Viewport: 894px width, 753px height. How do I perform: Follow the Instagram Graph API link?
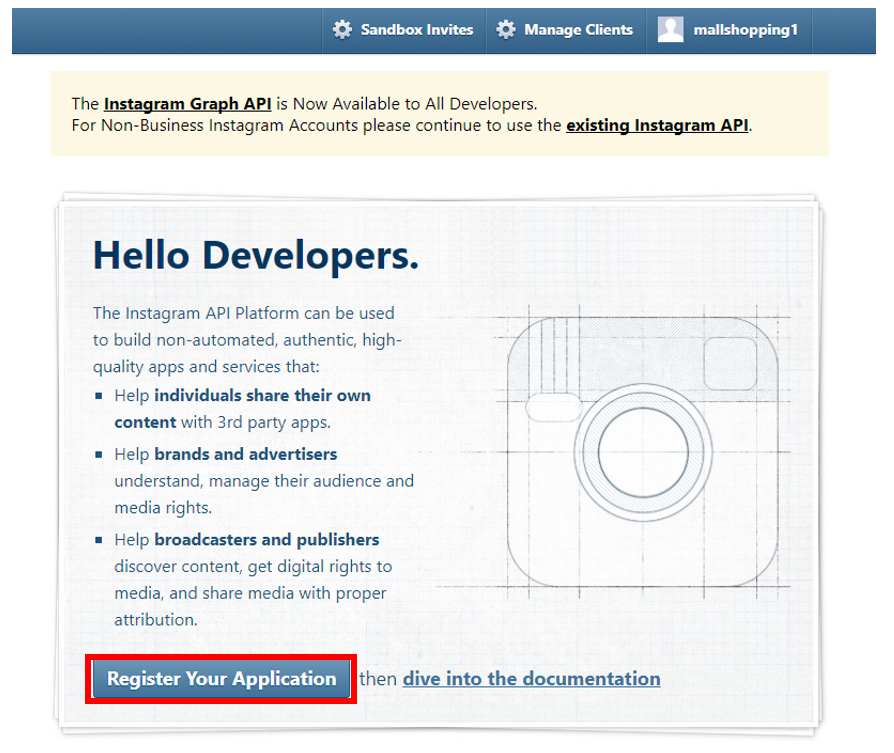(x=188, y=104)
